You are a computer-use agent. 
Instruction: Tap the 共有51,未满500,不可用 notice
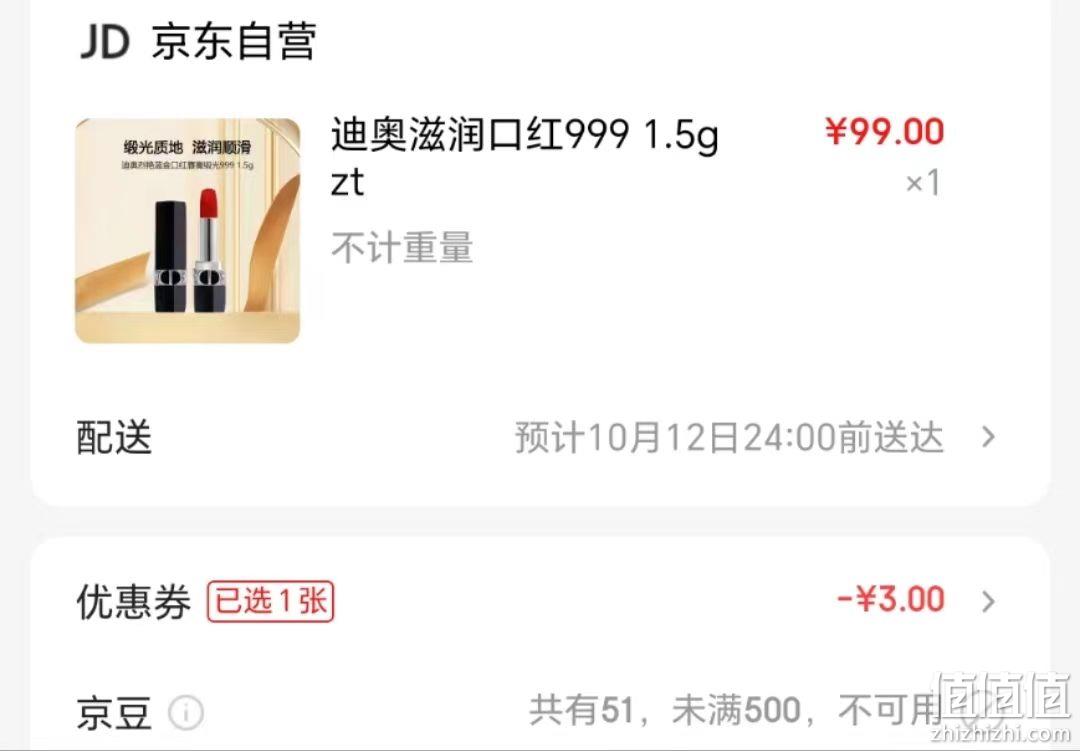tap(735, 710)
